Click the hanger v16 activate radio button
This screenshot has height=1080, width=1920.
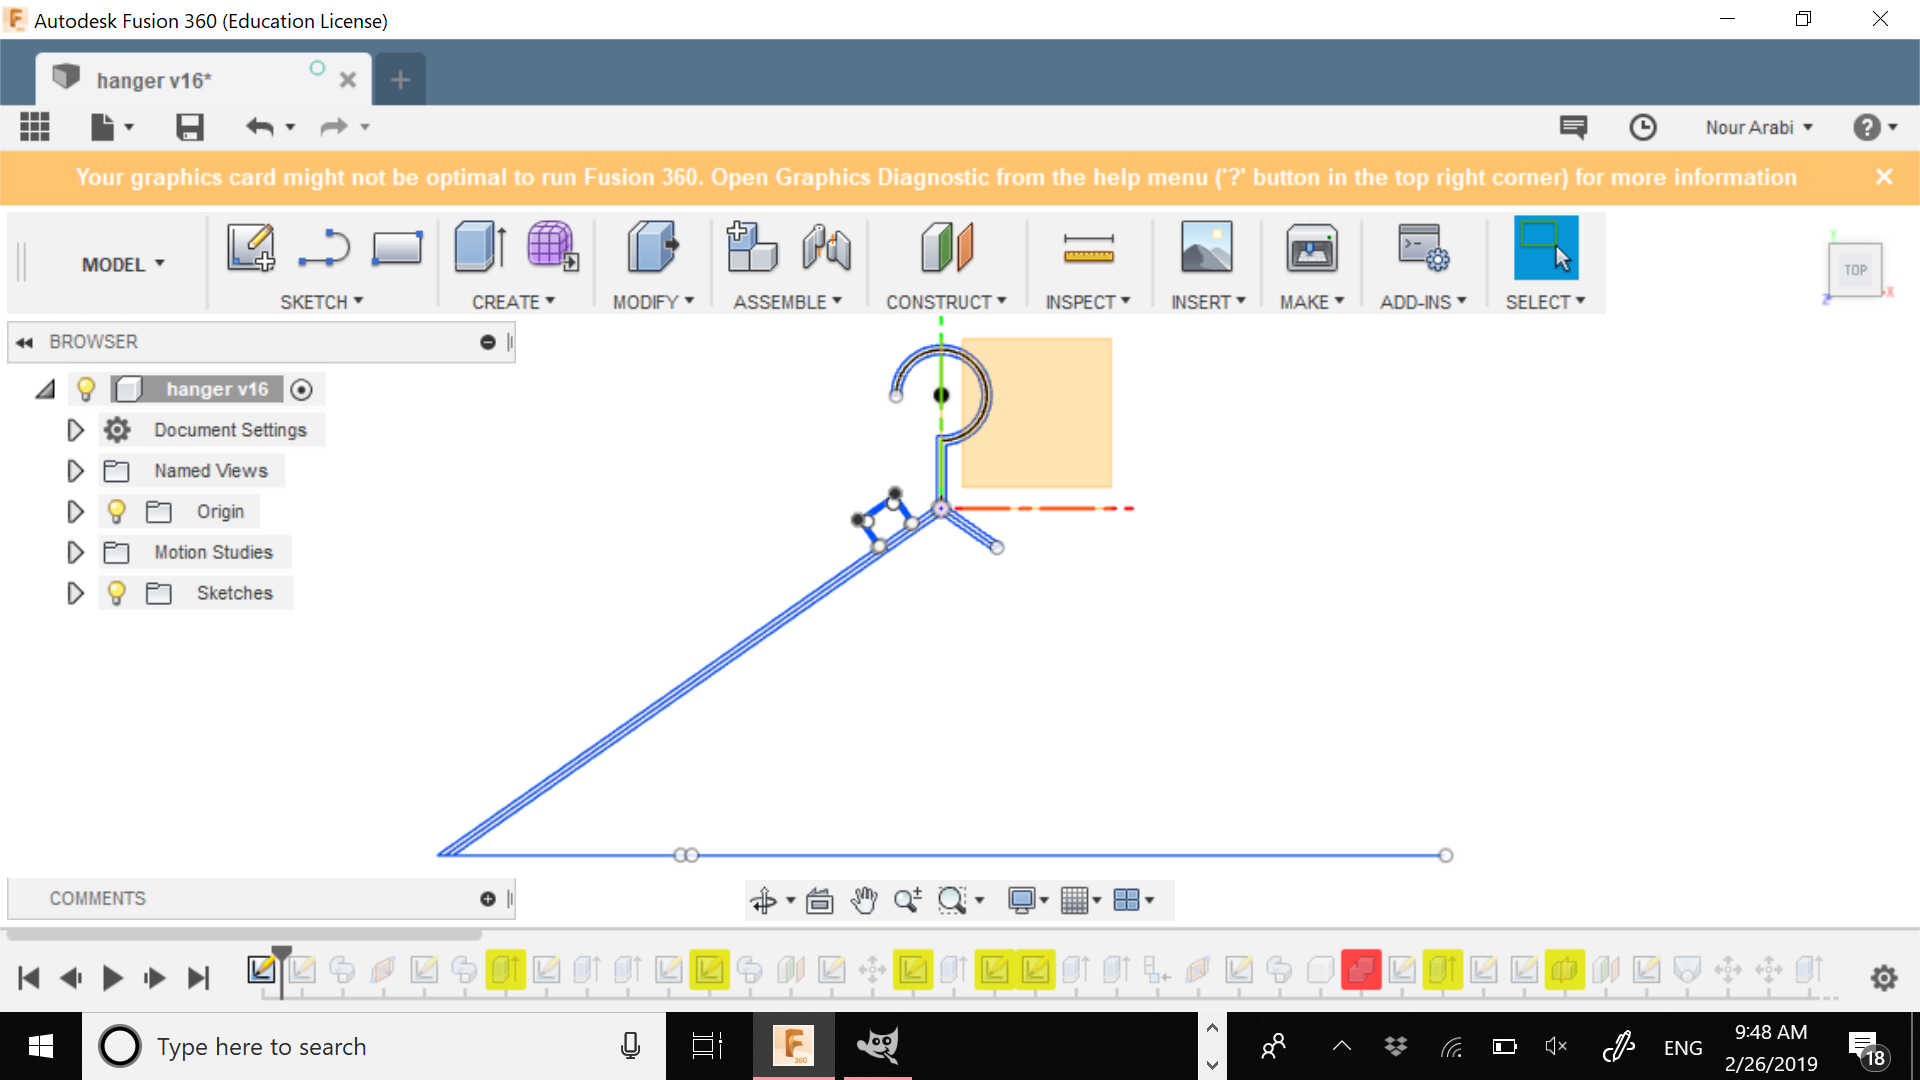pos(301,390)
